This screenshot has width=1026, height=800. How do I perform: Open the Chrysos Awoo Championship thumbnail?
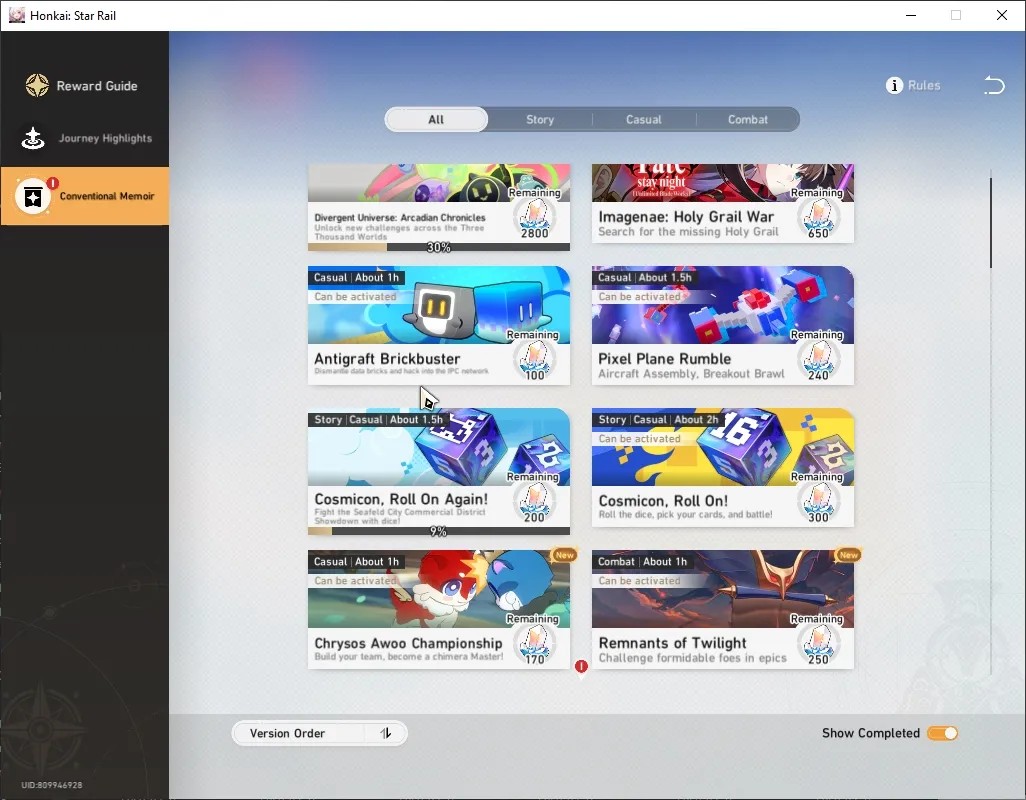(438, 589)
